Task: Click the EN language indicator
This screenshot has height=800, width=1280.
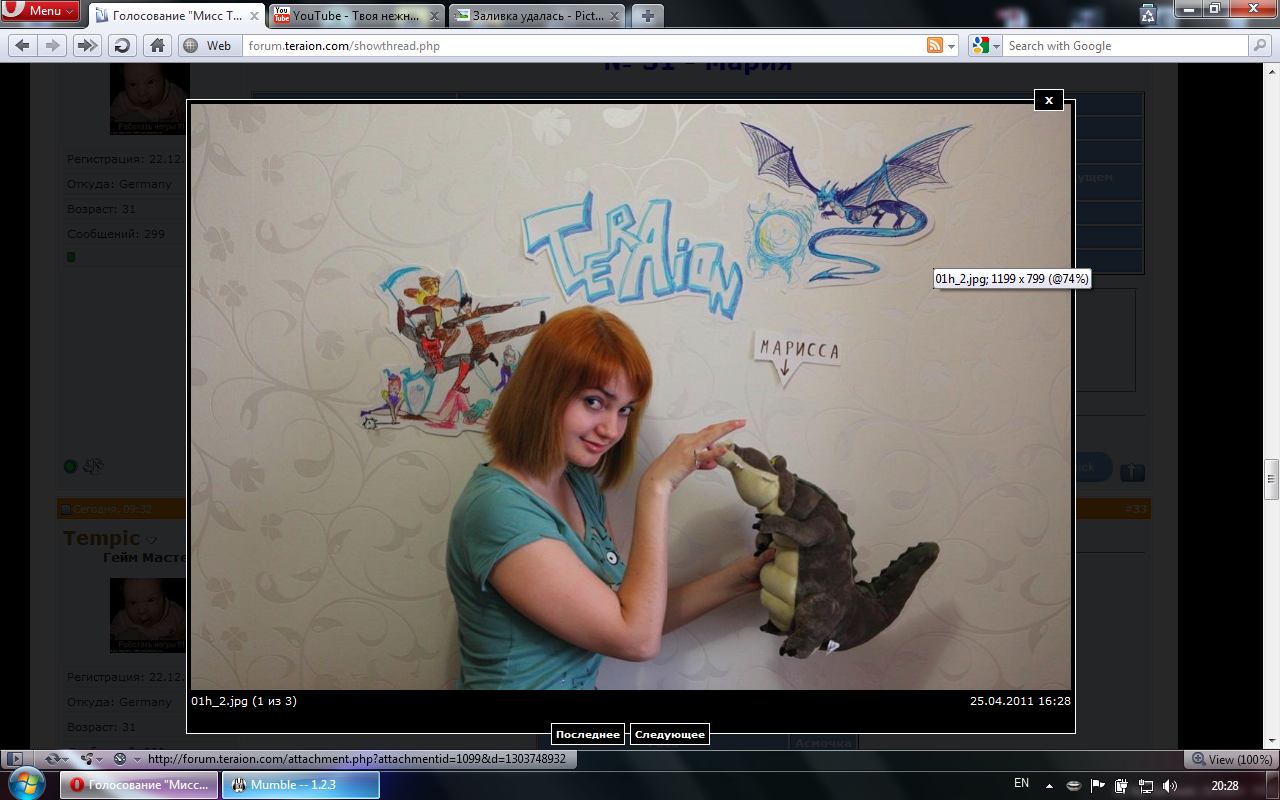Action: click(1021, 783)
